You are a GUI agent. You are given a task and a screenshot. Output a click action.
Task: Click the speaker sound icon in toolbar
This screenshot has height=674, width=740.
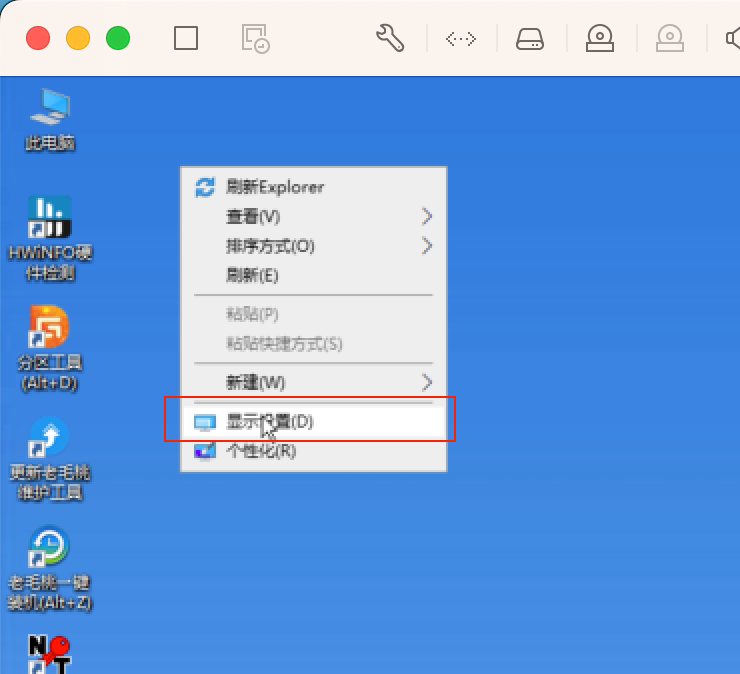tap(733, 38)
